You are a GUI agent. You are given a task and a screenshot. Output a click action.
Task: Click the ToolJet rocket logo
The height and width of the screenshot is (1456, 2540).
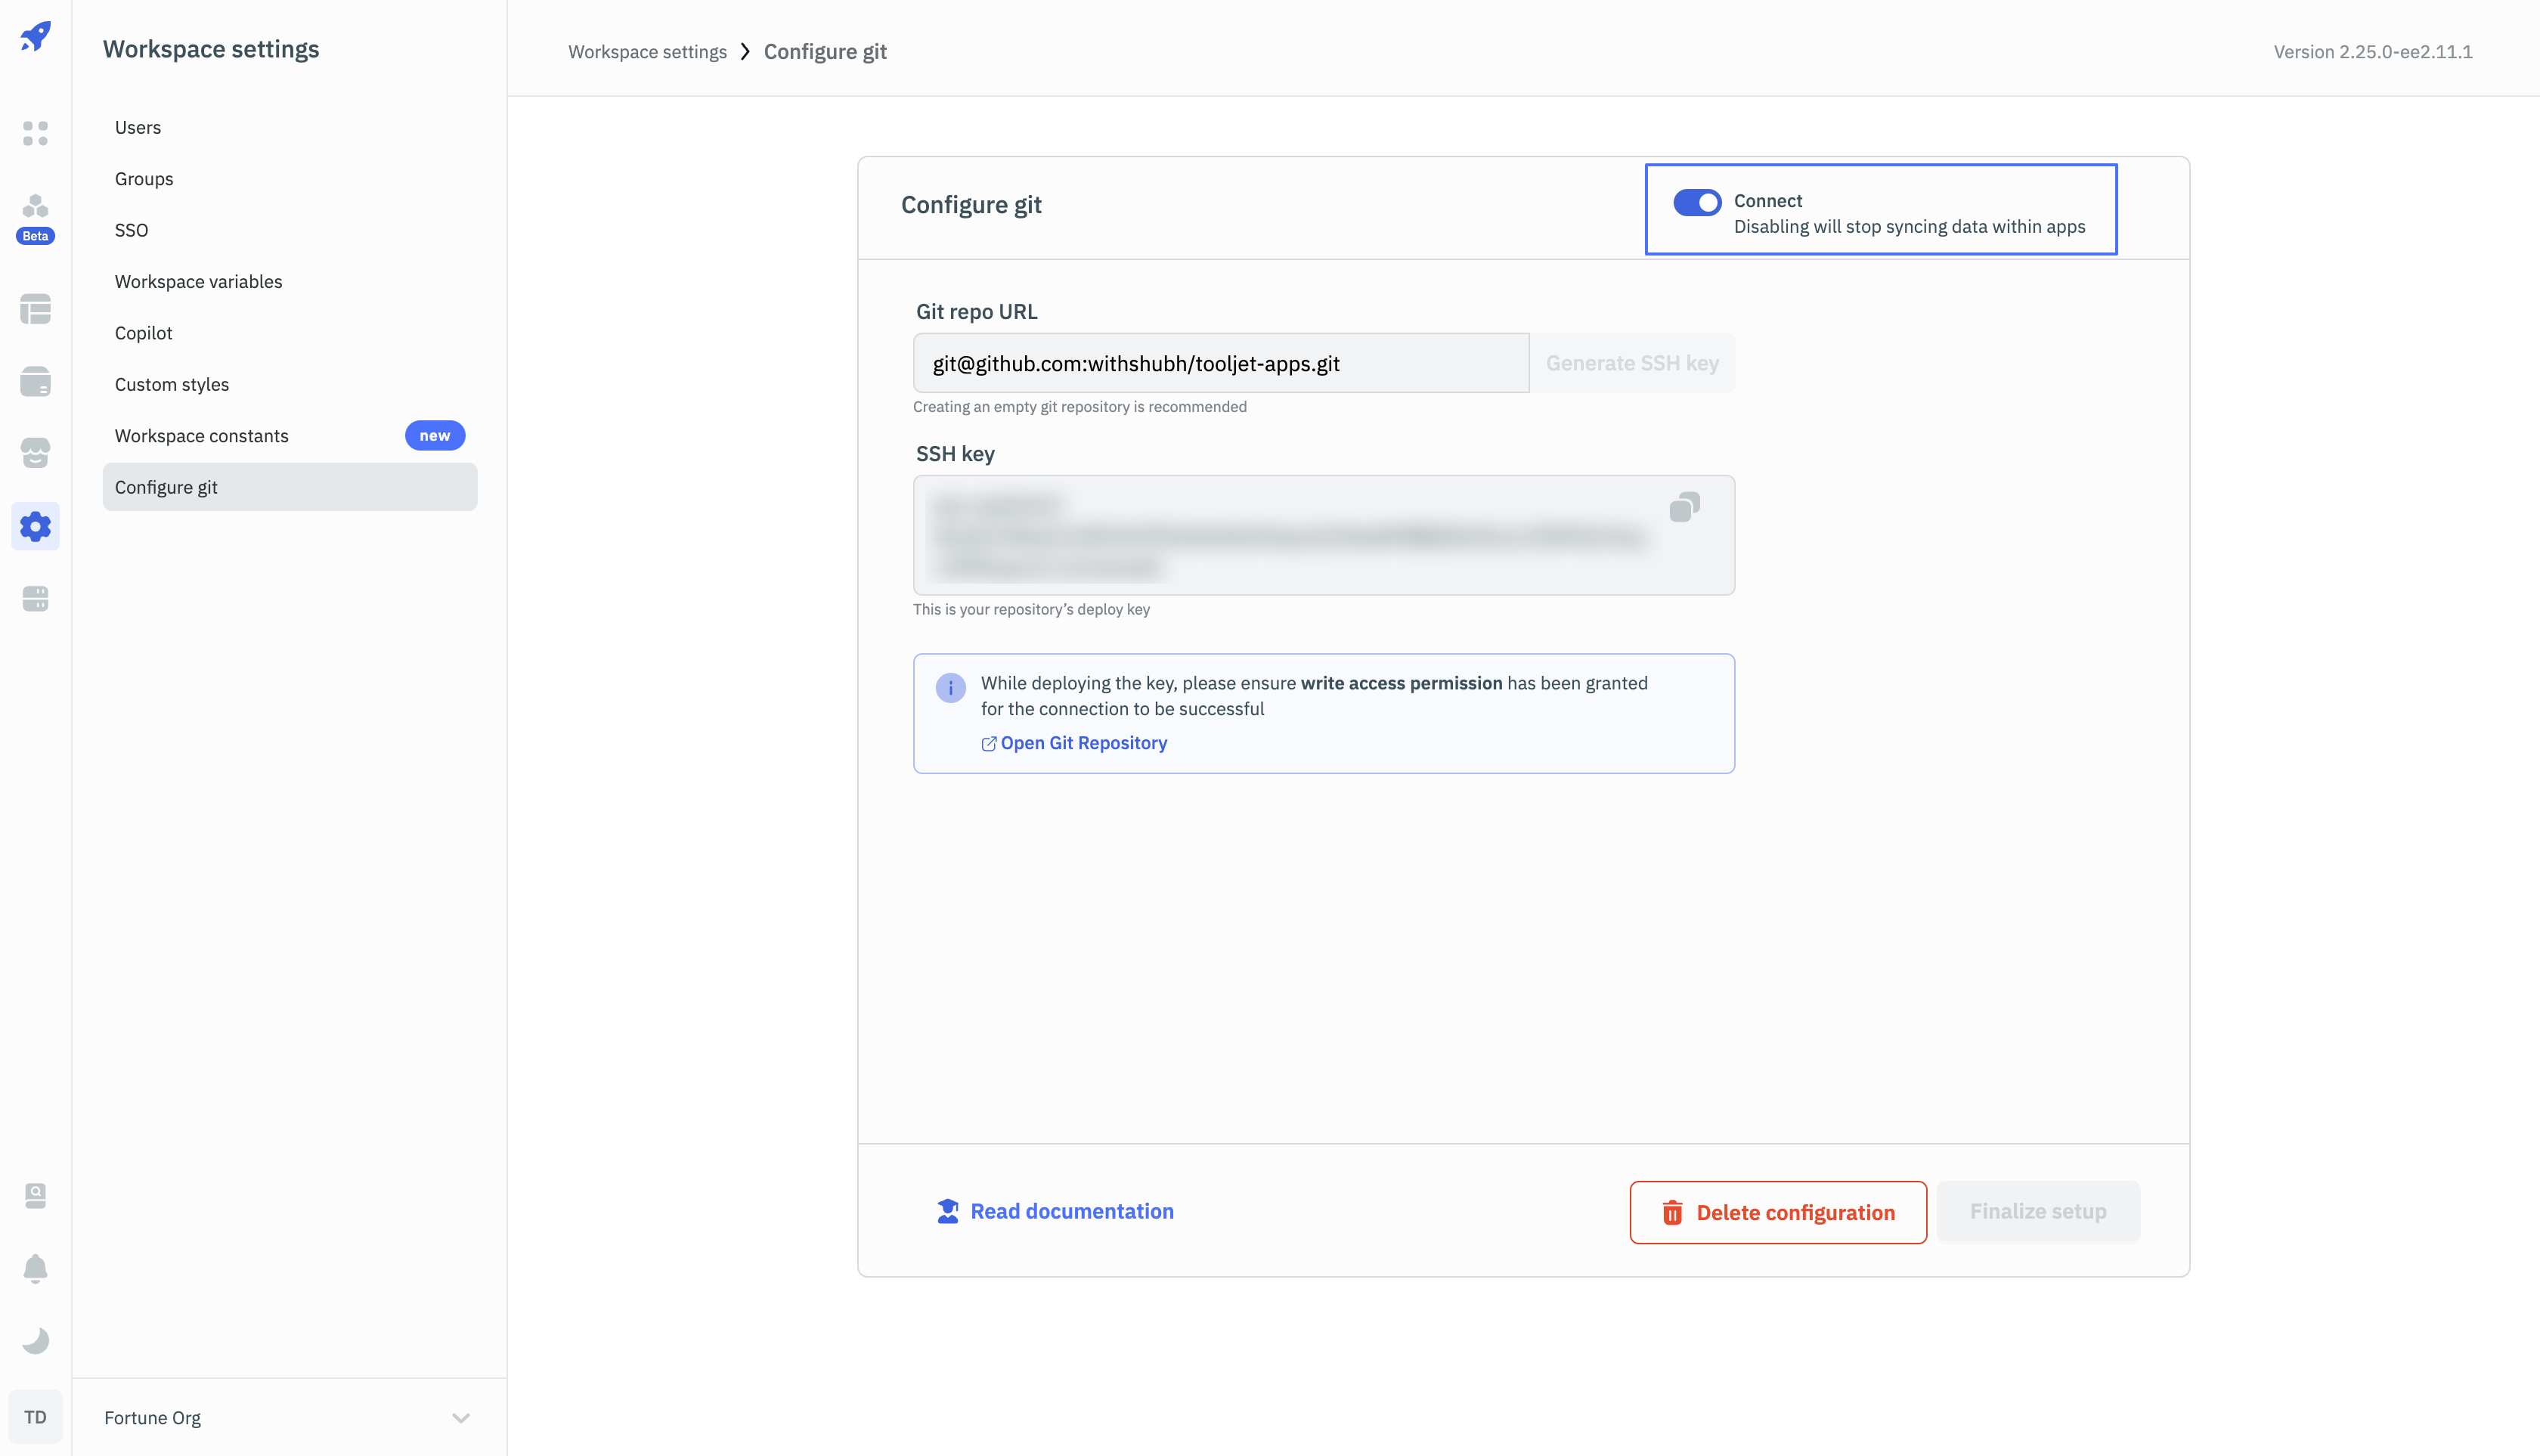[35, 37]
